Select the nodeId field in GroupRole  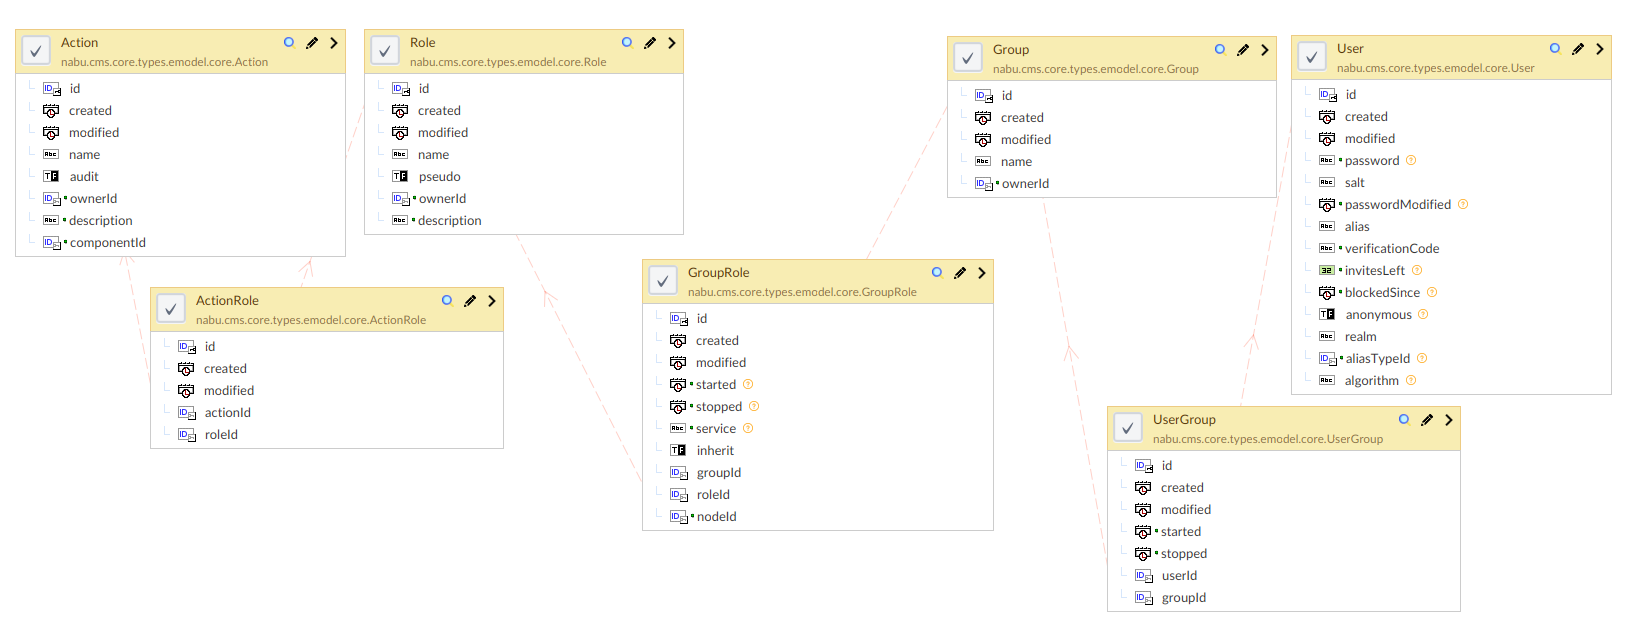click(716, 517)
